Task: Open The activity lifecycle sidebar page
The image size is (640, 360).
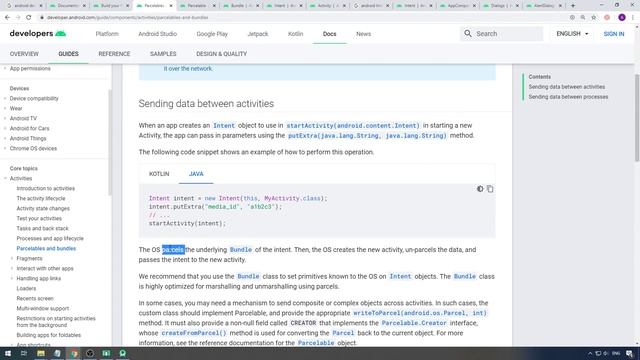Action: [41, 198]
